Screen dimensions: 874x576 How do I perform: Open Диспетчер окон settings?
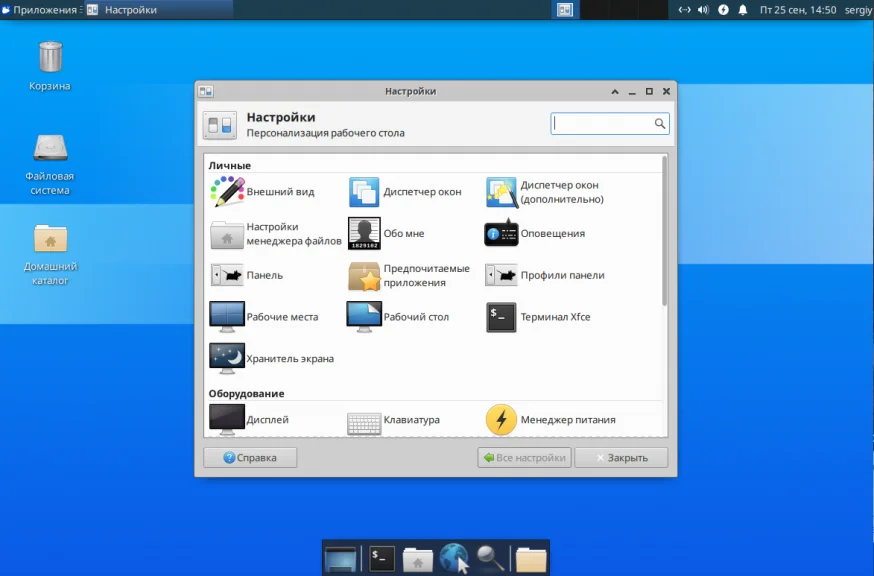404,192
